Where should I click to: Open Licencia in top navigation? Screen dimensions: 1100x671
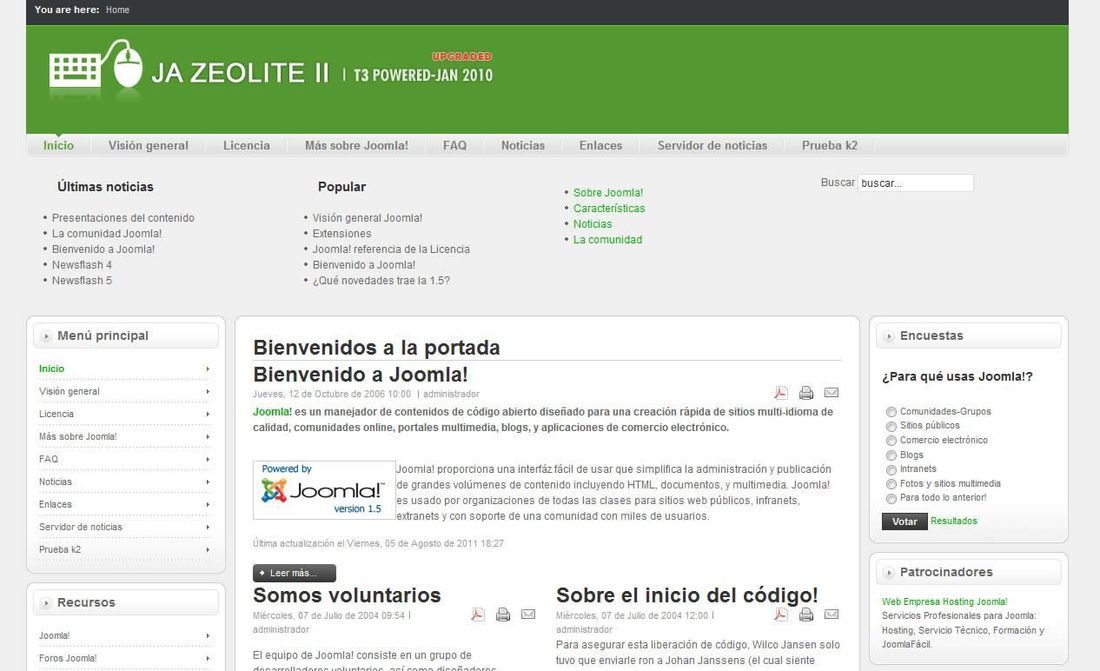246,145
